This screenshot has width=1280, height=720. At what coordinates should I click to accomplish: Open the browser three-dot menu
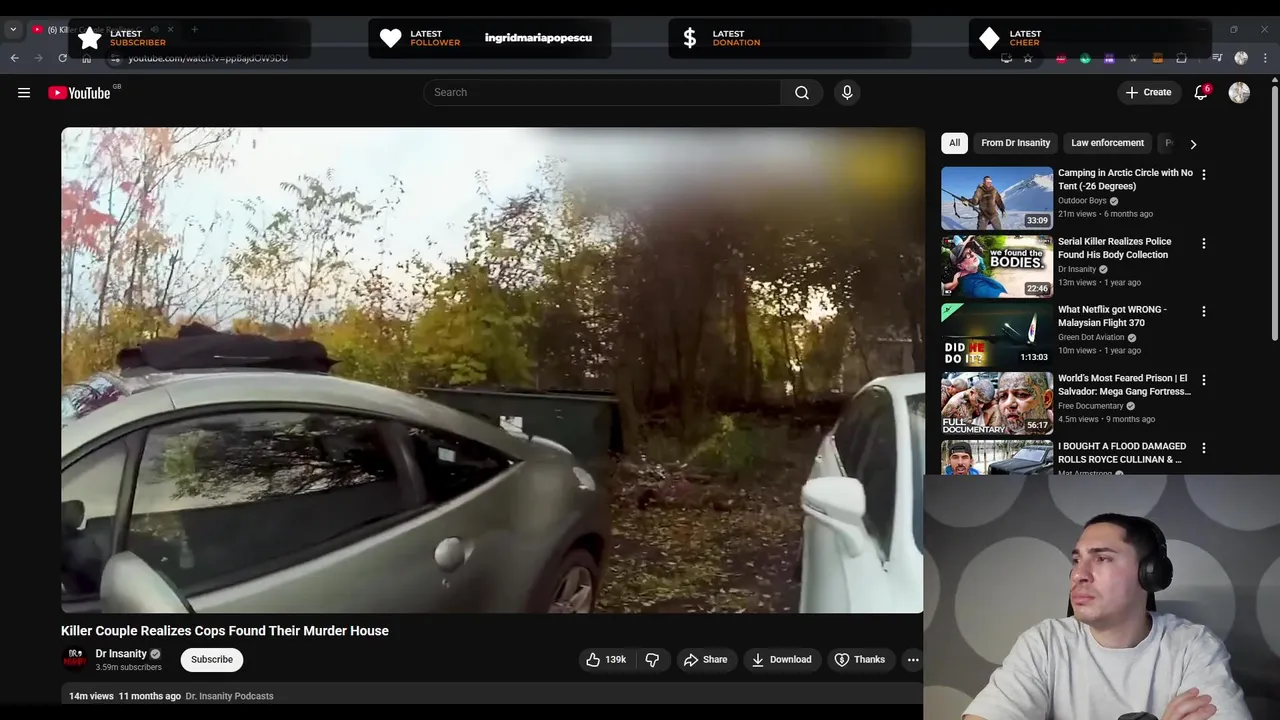click(x=1265, y=58)
